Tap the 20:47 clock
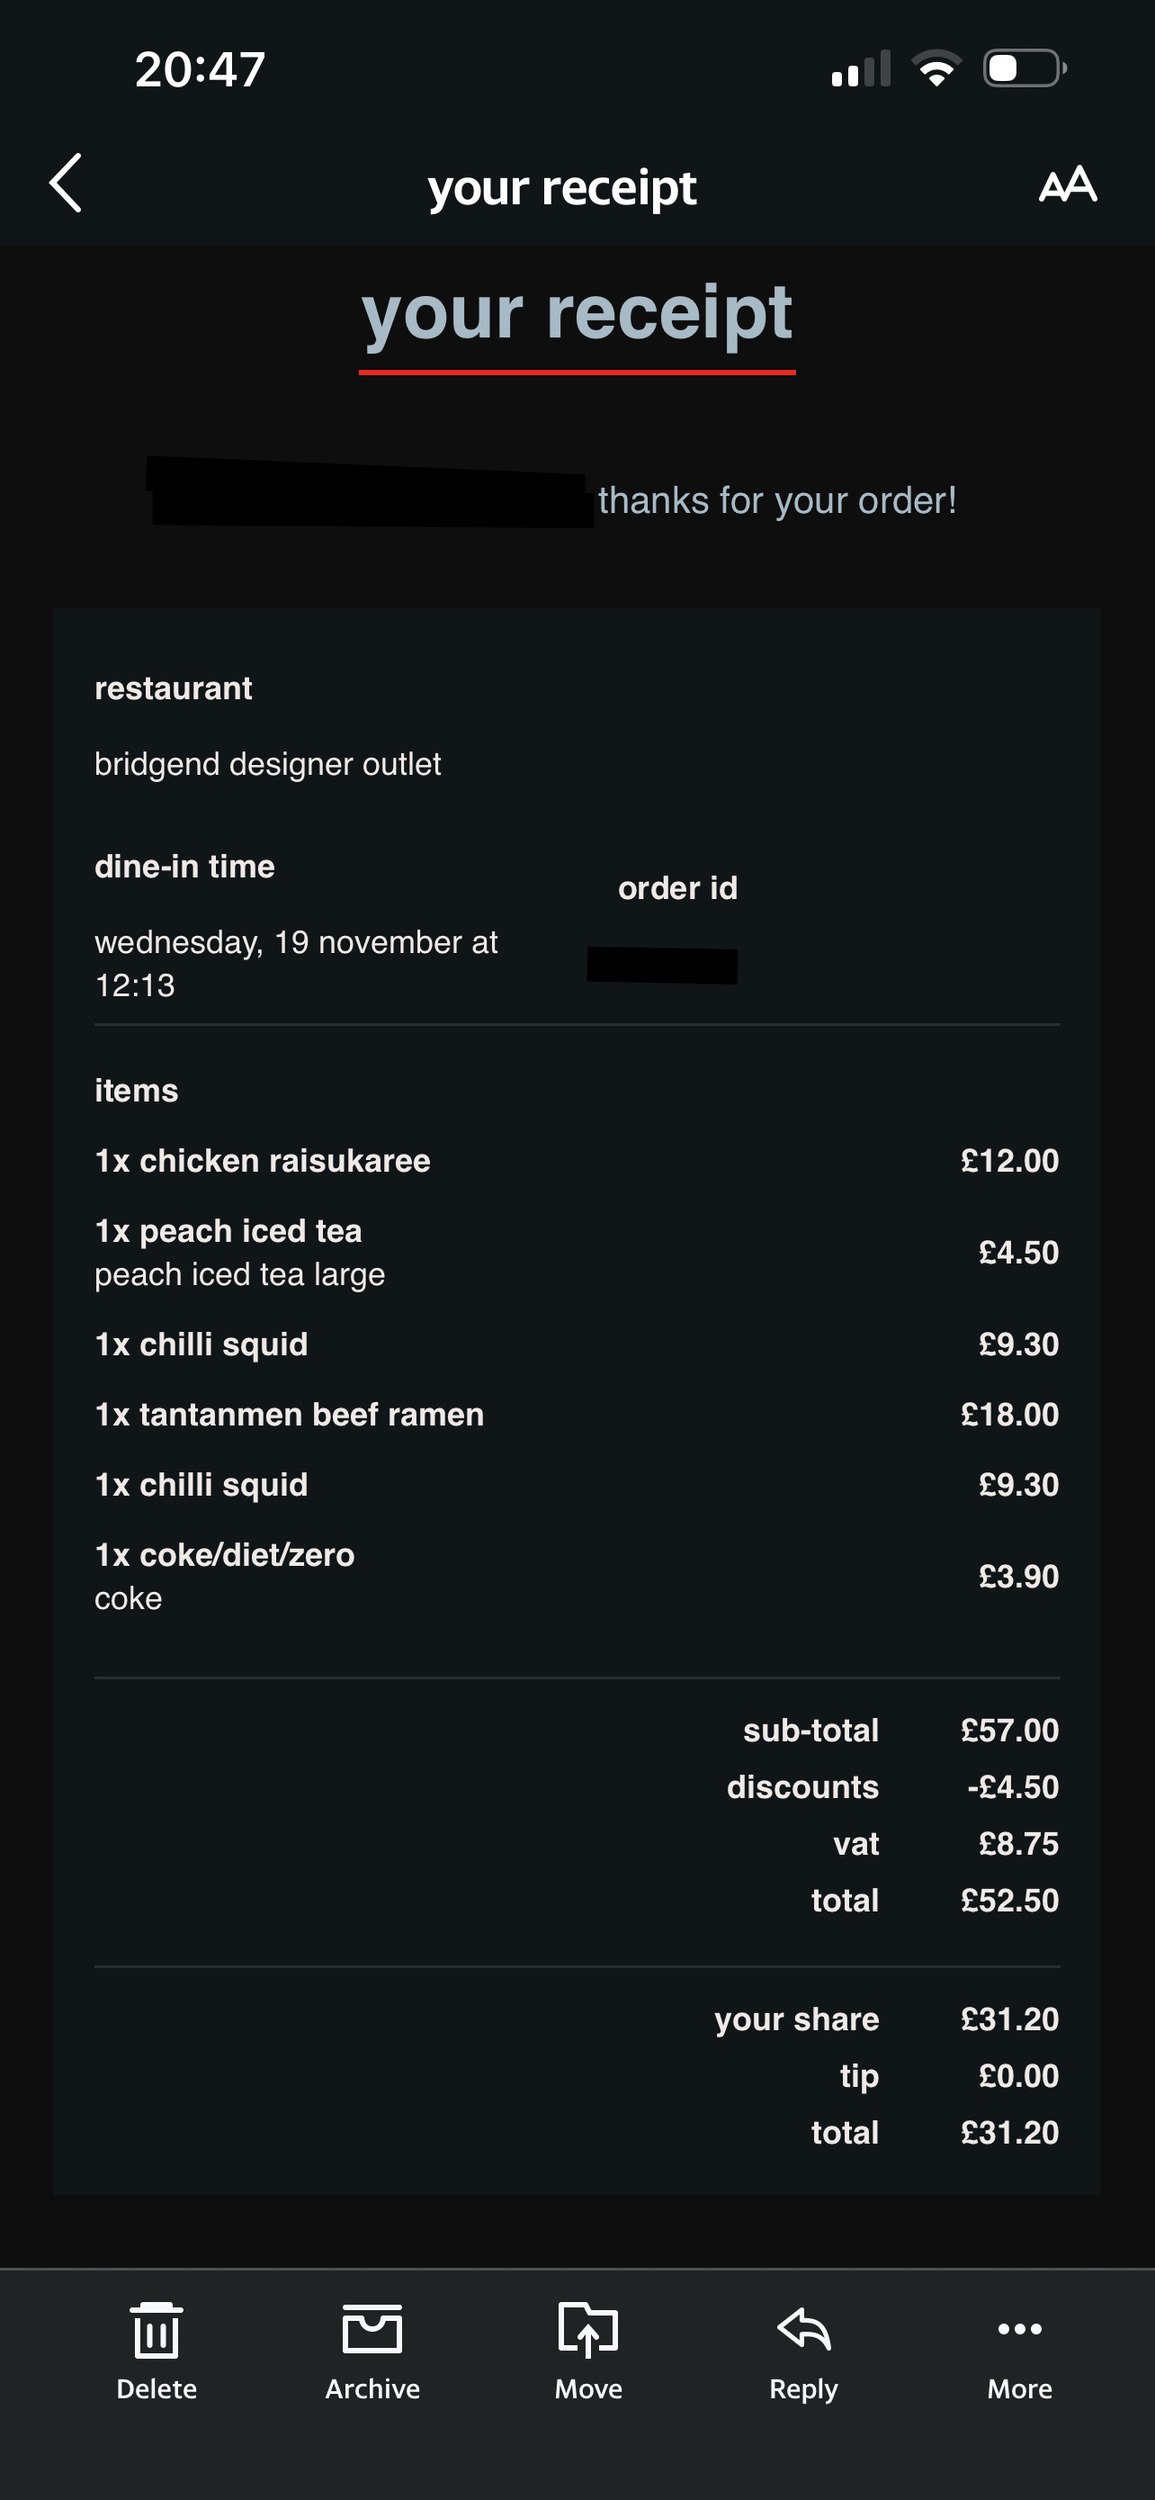The image size is (1155, 2500). point(200,70)
